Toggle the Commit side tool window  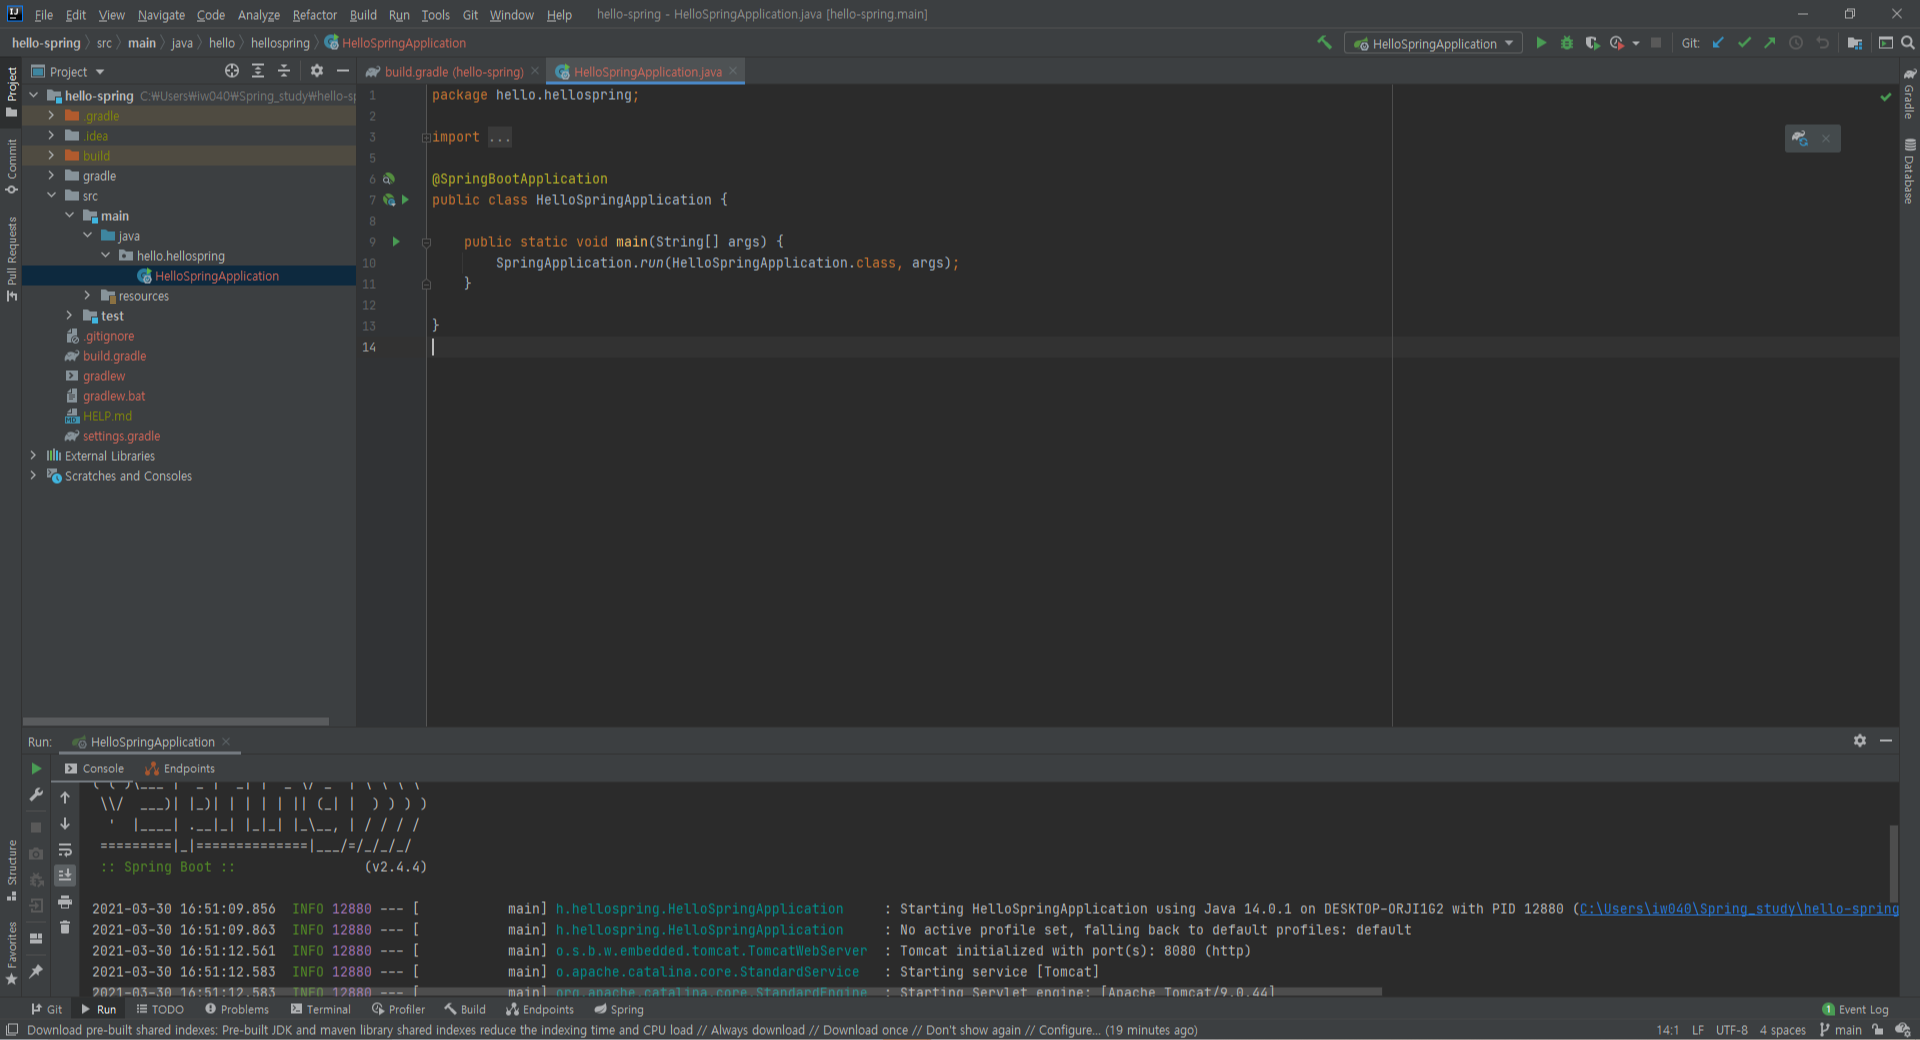[x=11, y=166]
